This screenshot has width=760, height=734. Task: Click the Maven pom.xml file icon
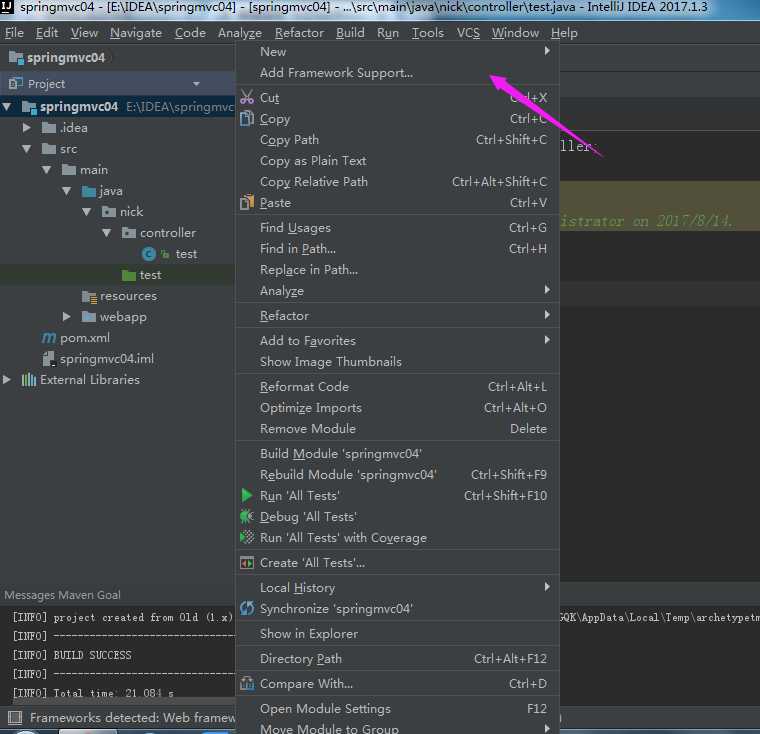[48, 337]
